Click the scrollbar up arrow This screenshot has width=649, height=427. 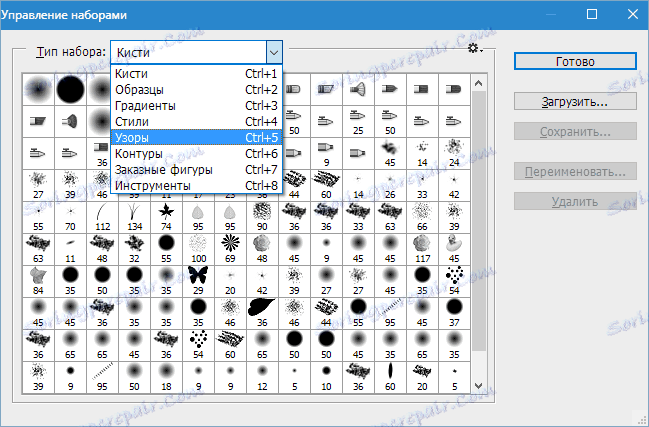(x=479, y=83)
